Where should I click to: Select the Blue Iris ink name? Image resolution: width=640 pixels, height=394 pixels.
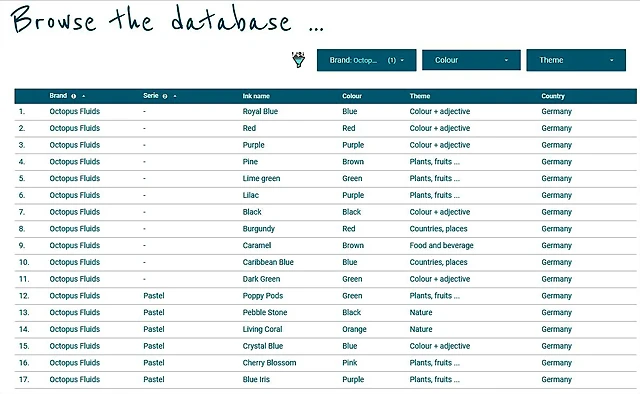256,379
